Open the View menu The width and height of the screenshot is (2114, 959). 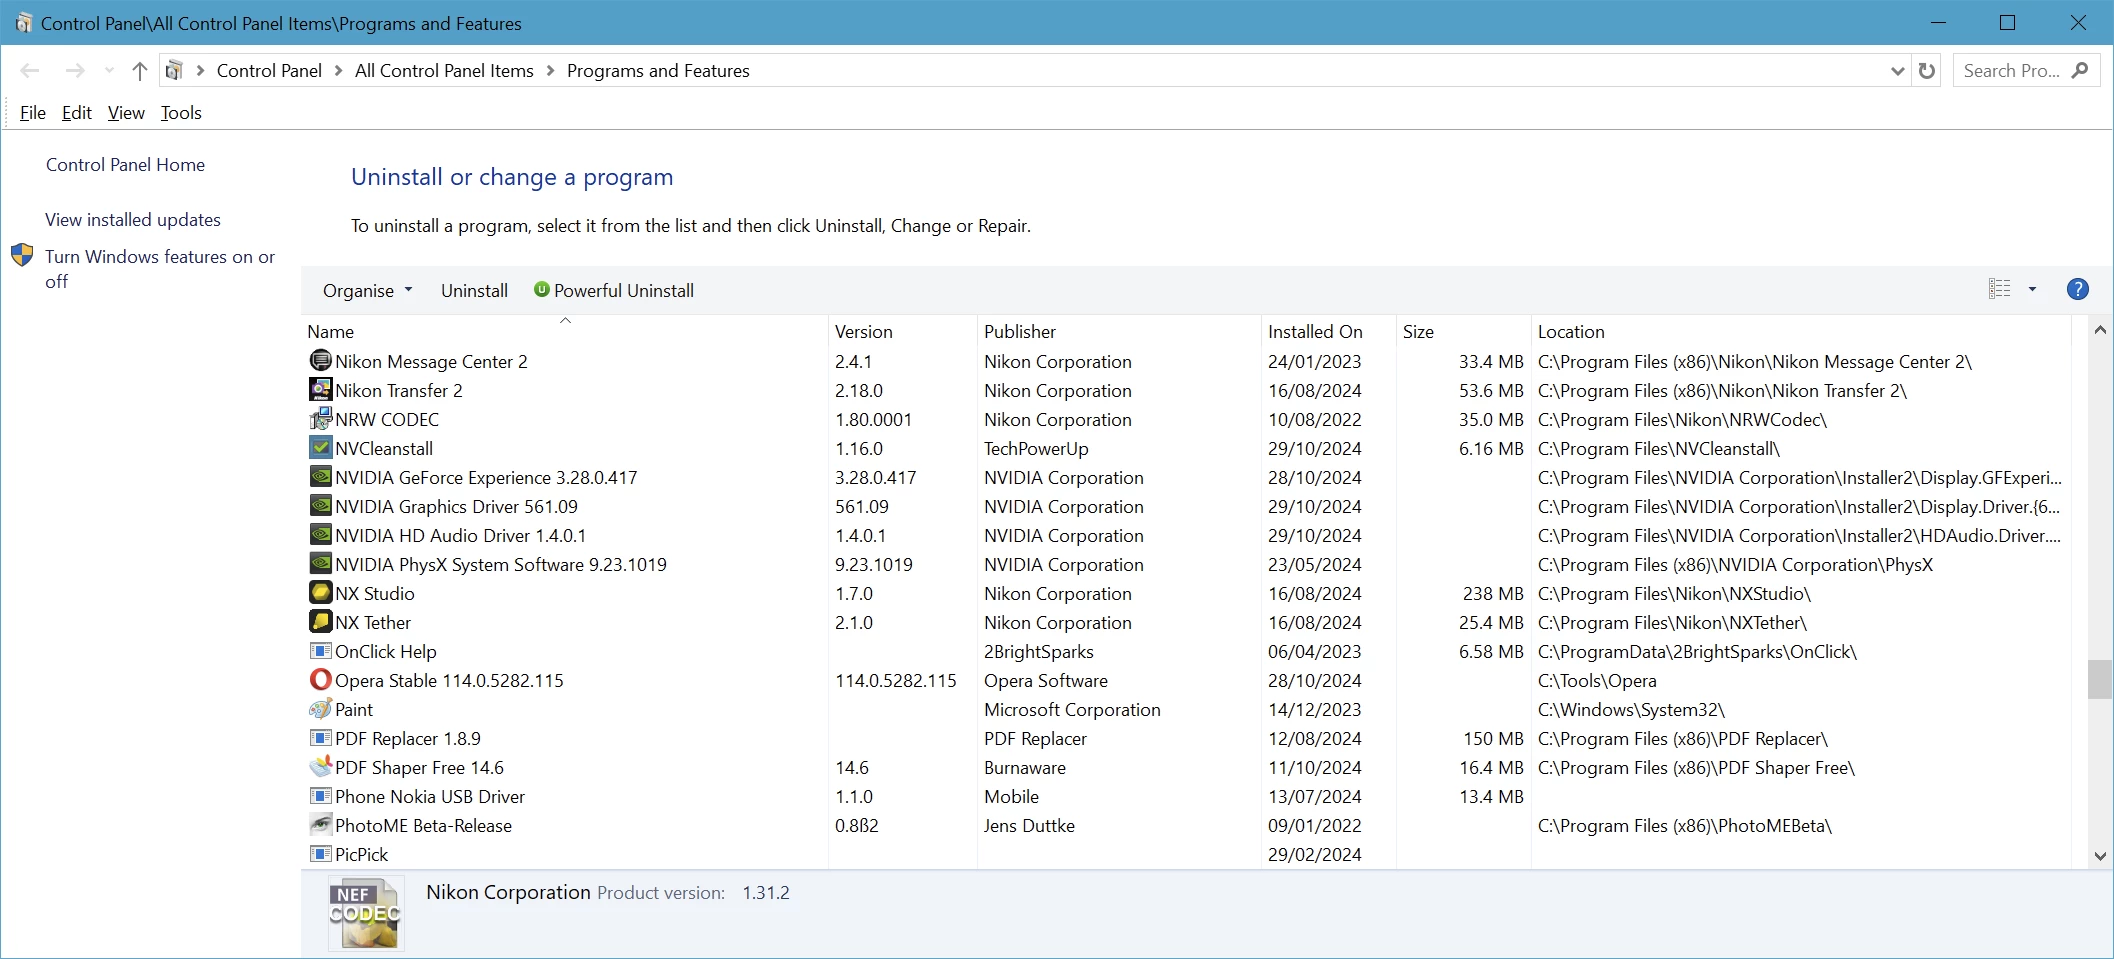pos(126,113)
